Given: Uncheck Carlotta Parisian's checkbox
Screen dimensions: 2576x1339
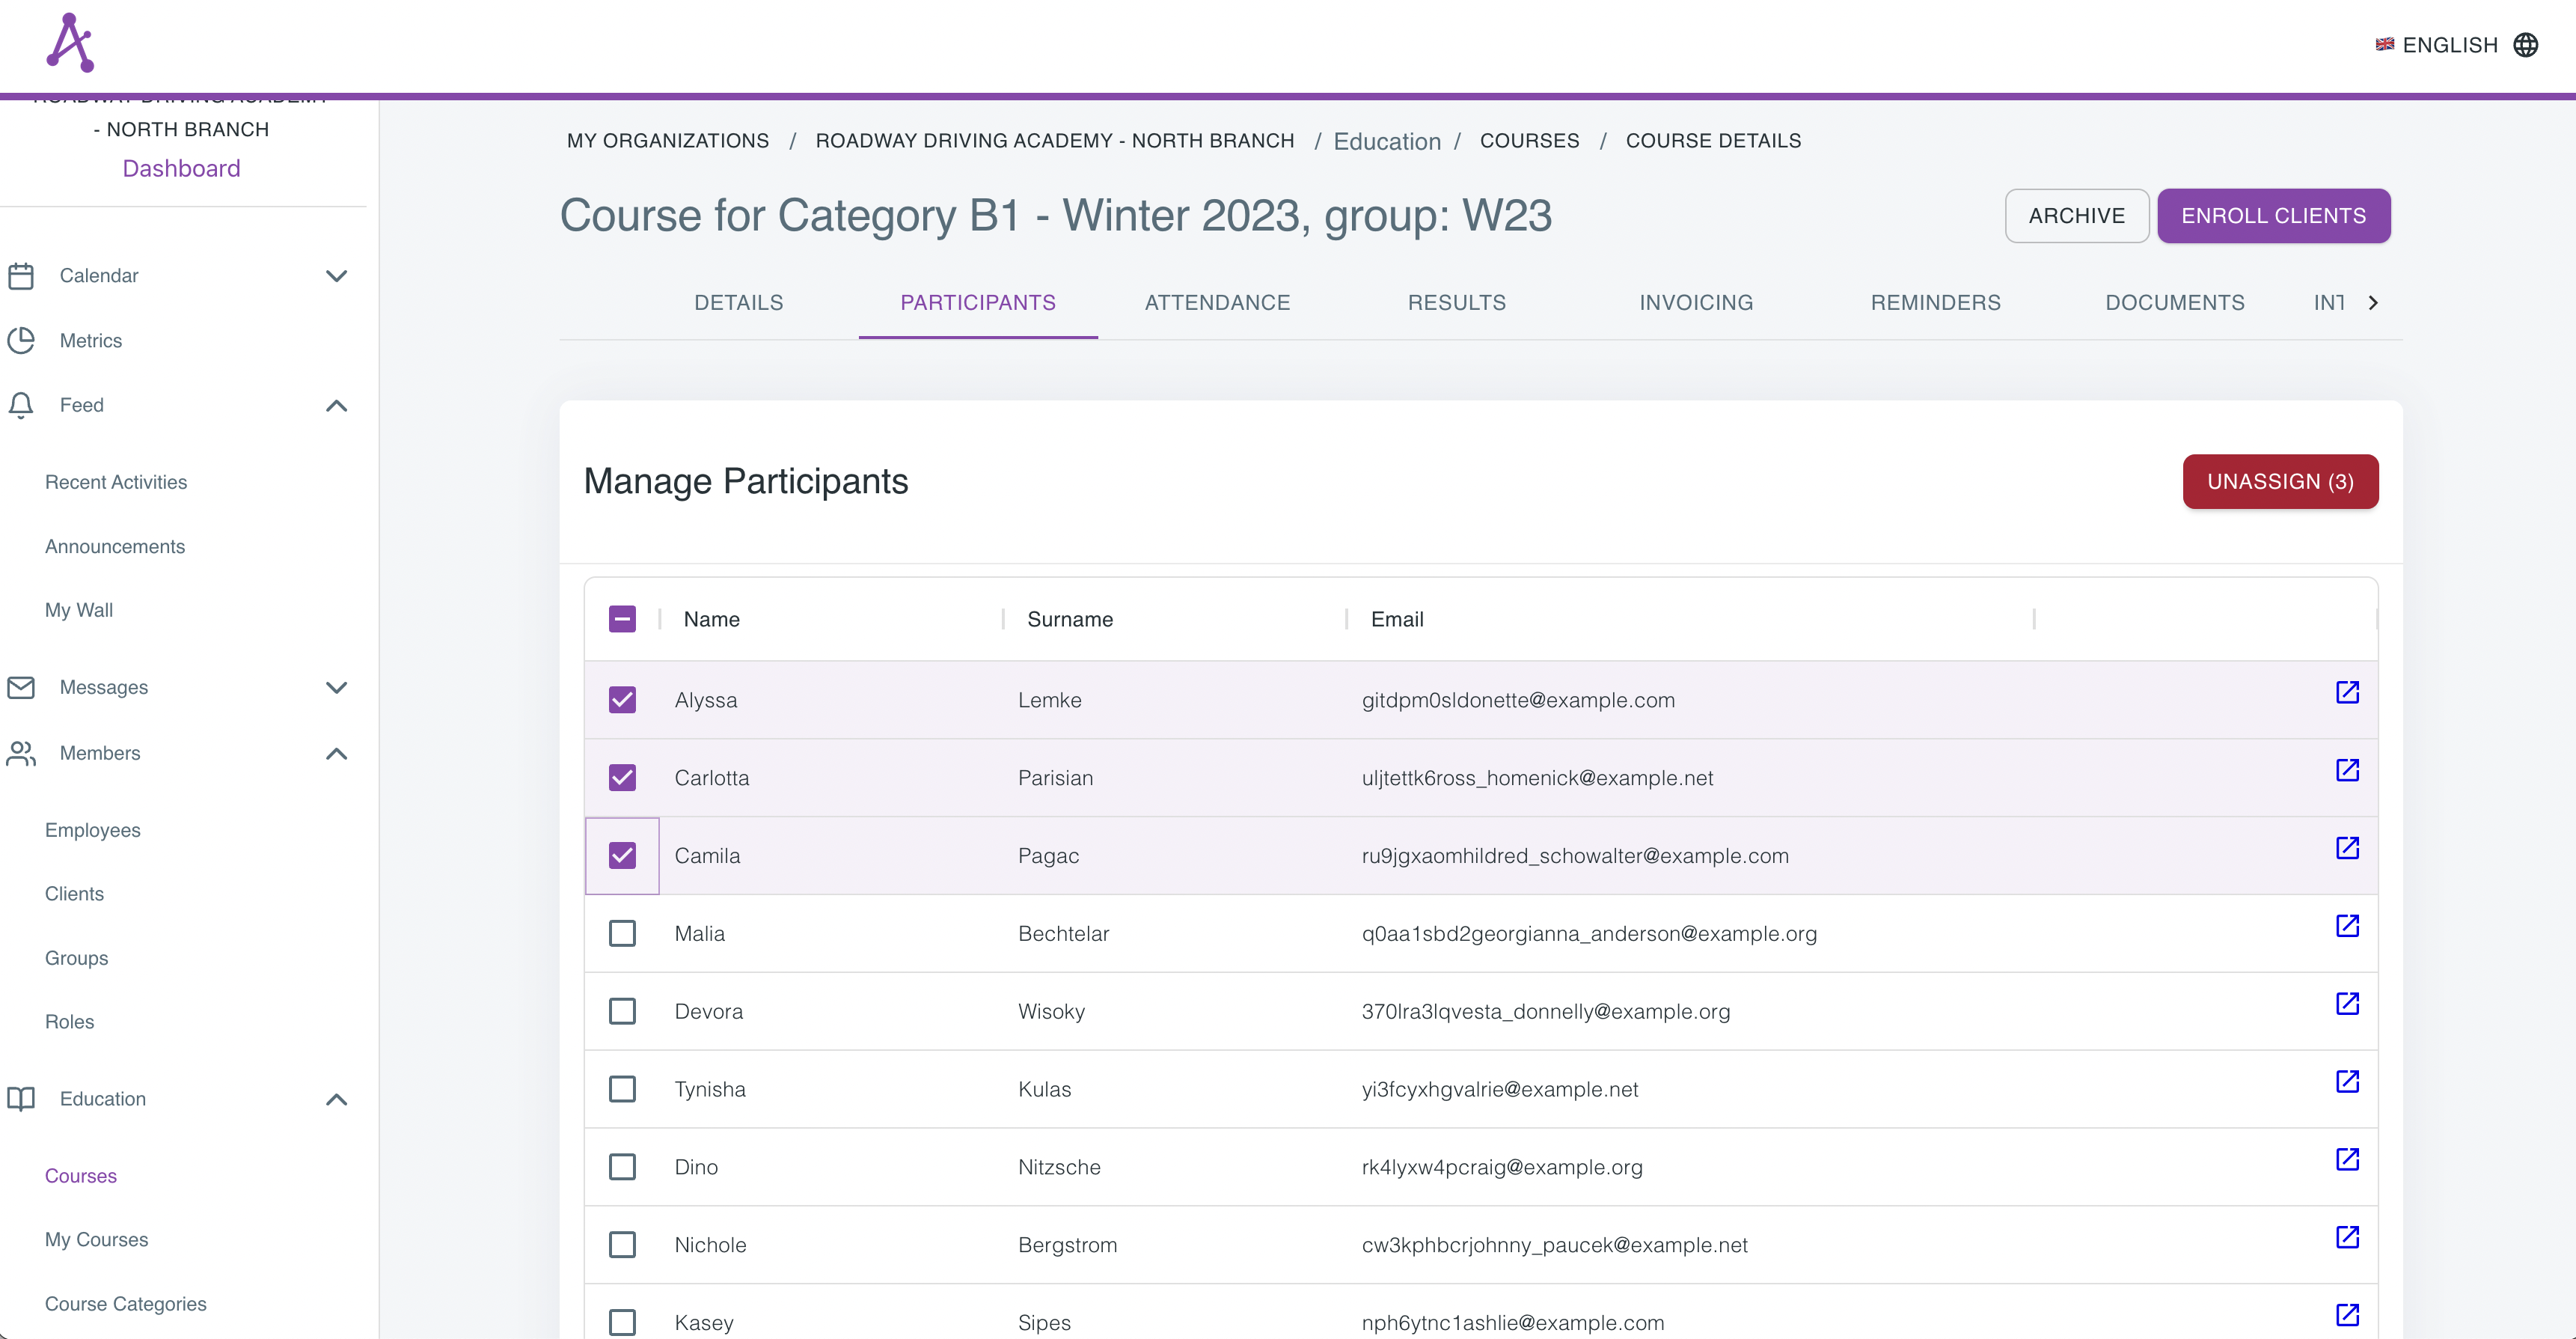Looking at the screenshot, I should pyautogui.click(x=622, y=778).
